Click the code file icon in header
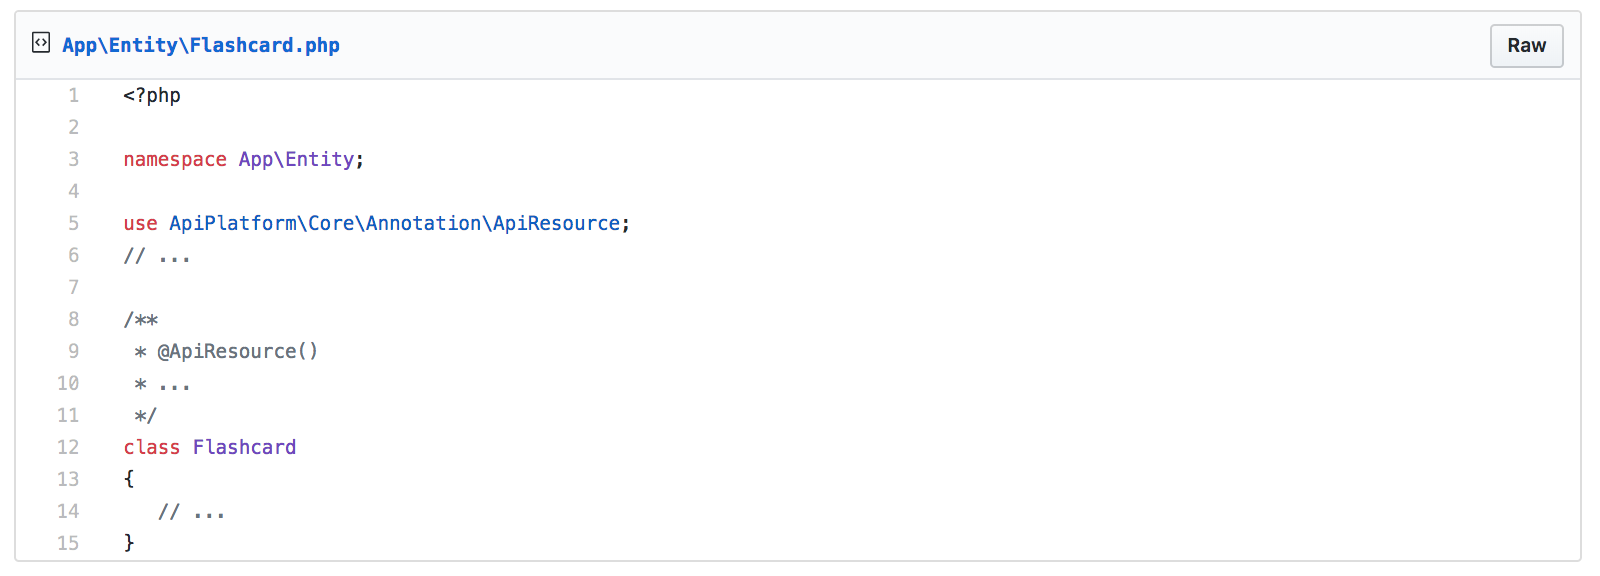 click(41, 43)
